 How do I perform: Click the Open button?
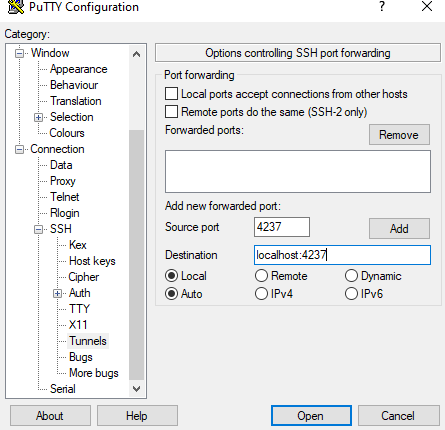(x=311, y=416)
